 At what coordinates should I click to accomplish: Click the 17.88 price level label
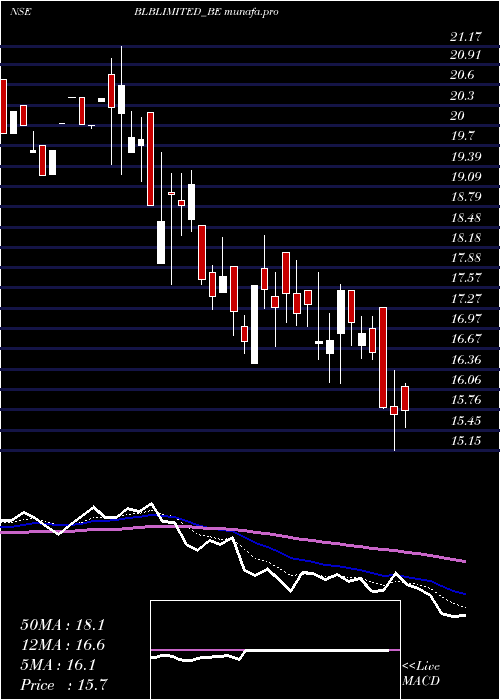[466, 258]
